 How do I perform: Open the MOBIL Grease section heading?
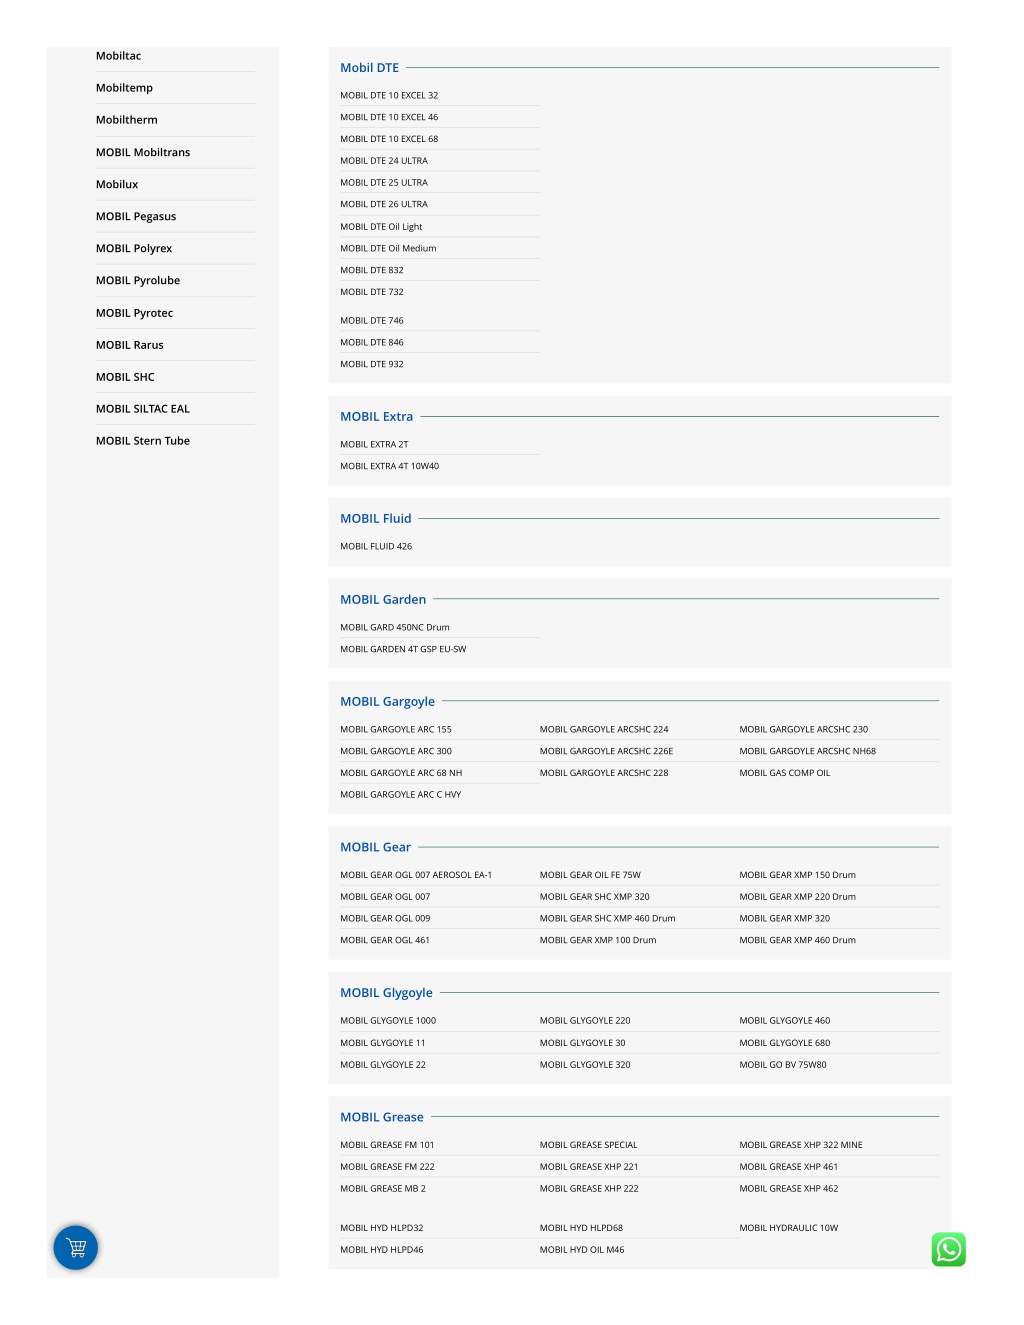(381, 1117)
